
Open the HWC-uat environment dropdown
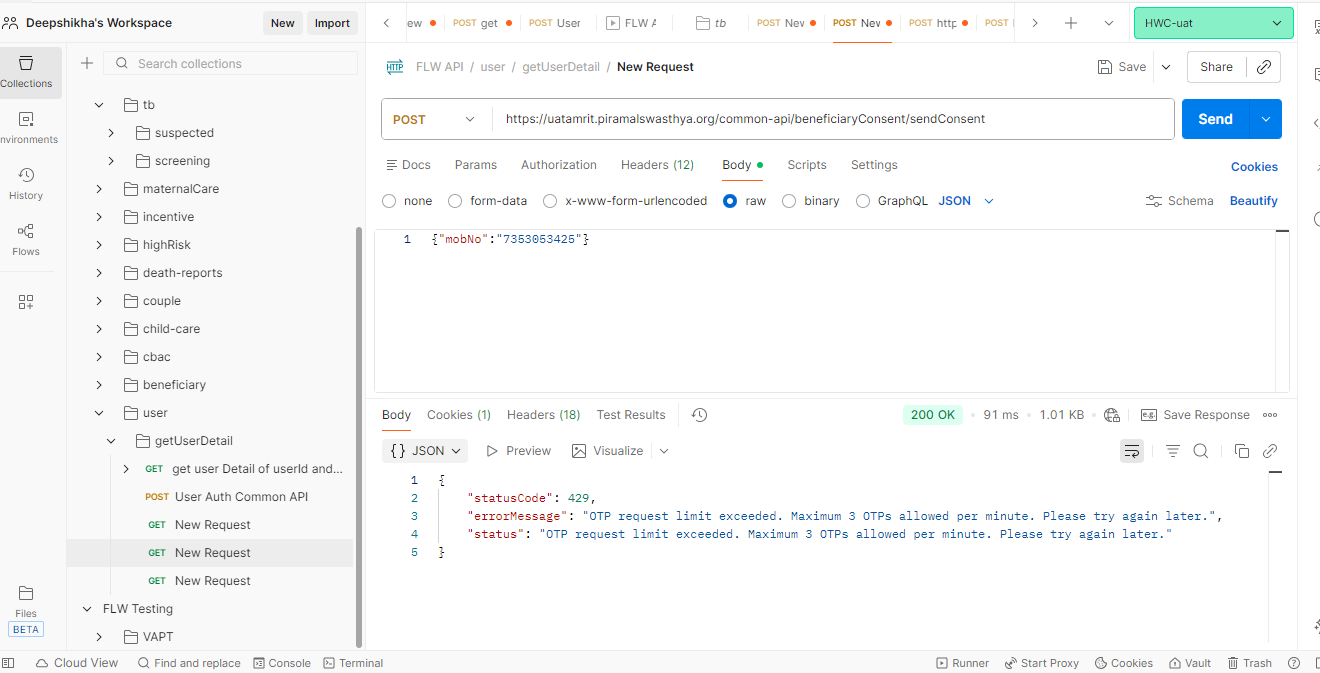[x=1213, y=23]
